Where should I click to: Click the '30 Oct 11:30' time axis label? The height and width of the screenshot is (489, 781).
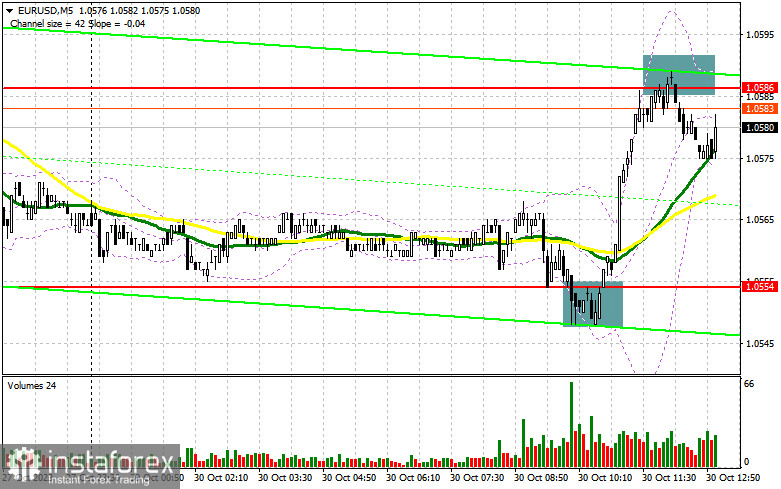click(669, 478)
